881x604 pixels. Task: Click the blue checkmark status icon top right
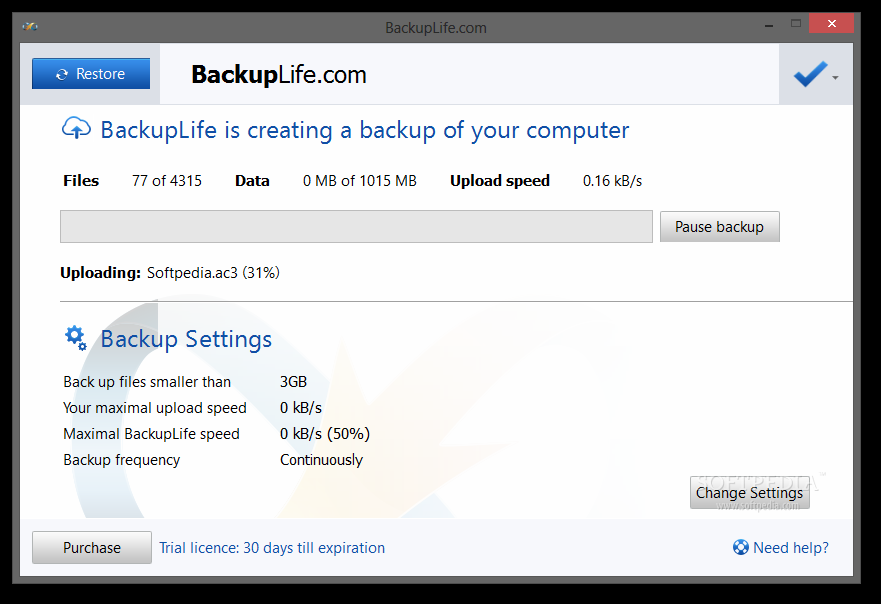coord(812,73)
